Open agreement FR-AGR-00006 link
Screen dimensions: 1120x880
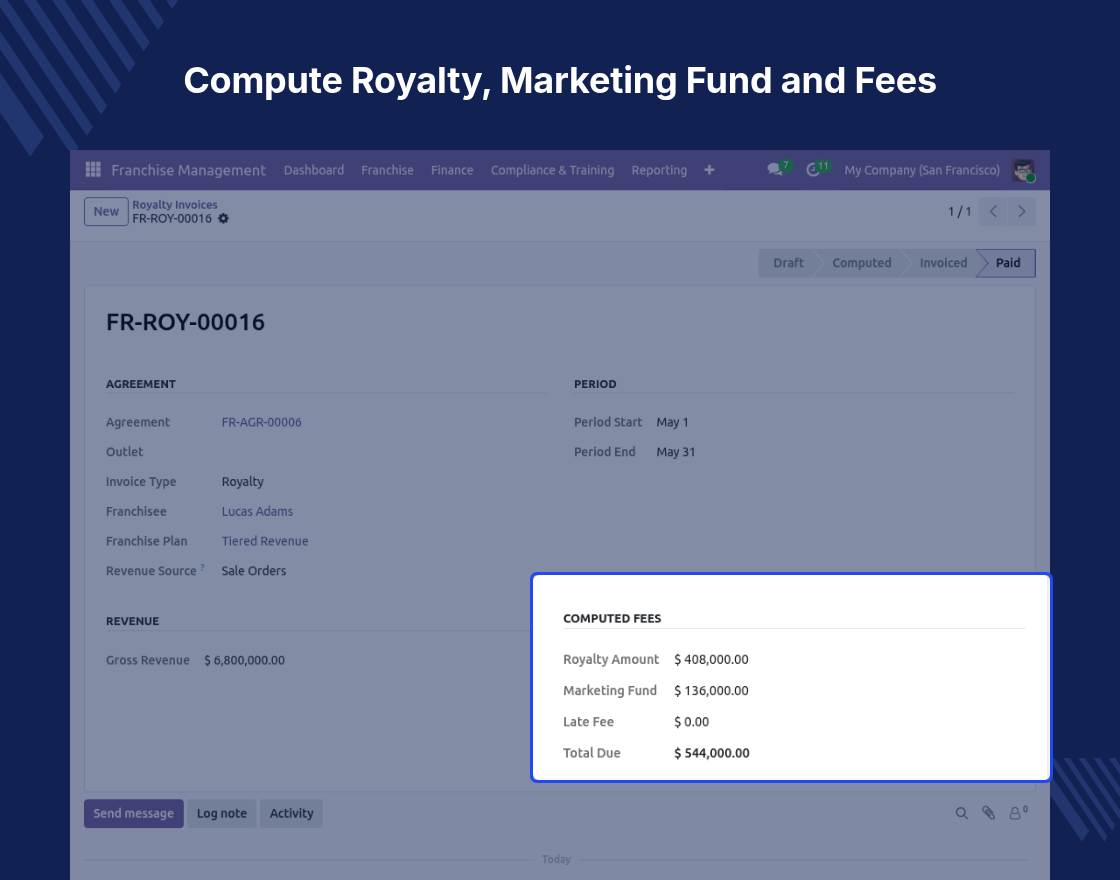[x=261, y=422]
